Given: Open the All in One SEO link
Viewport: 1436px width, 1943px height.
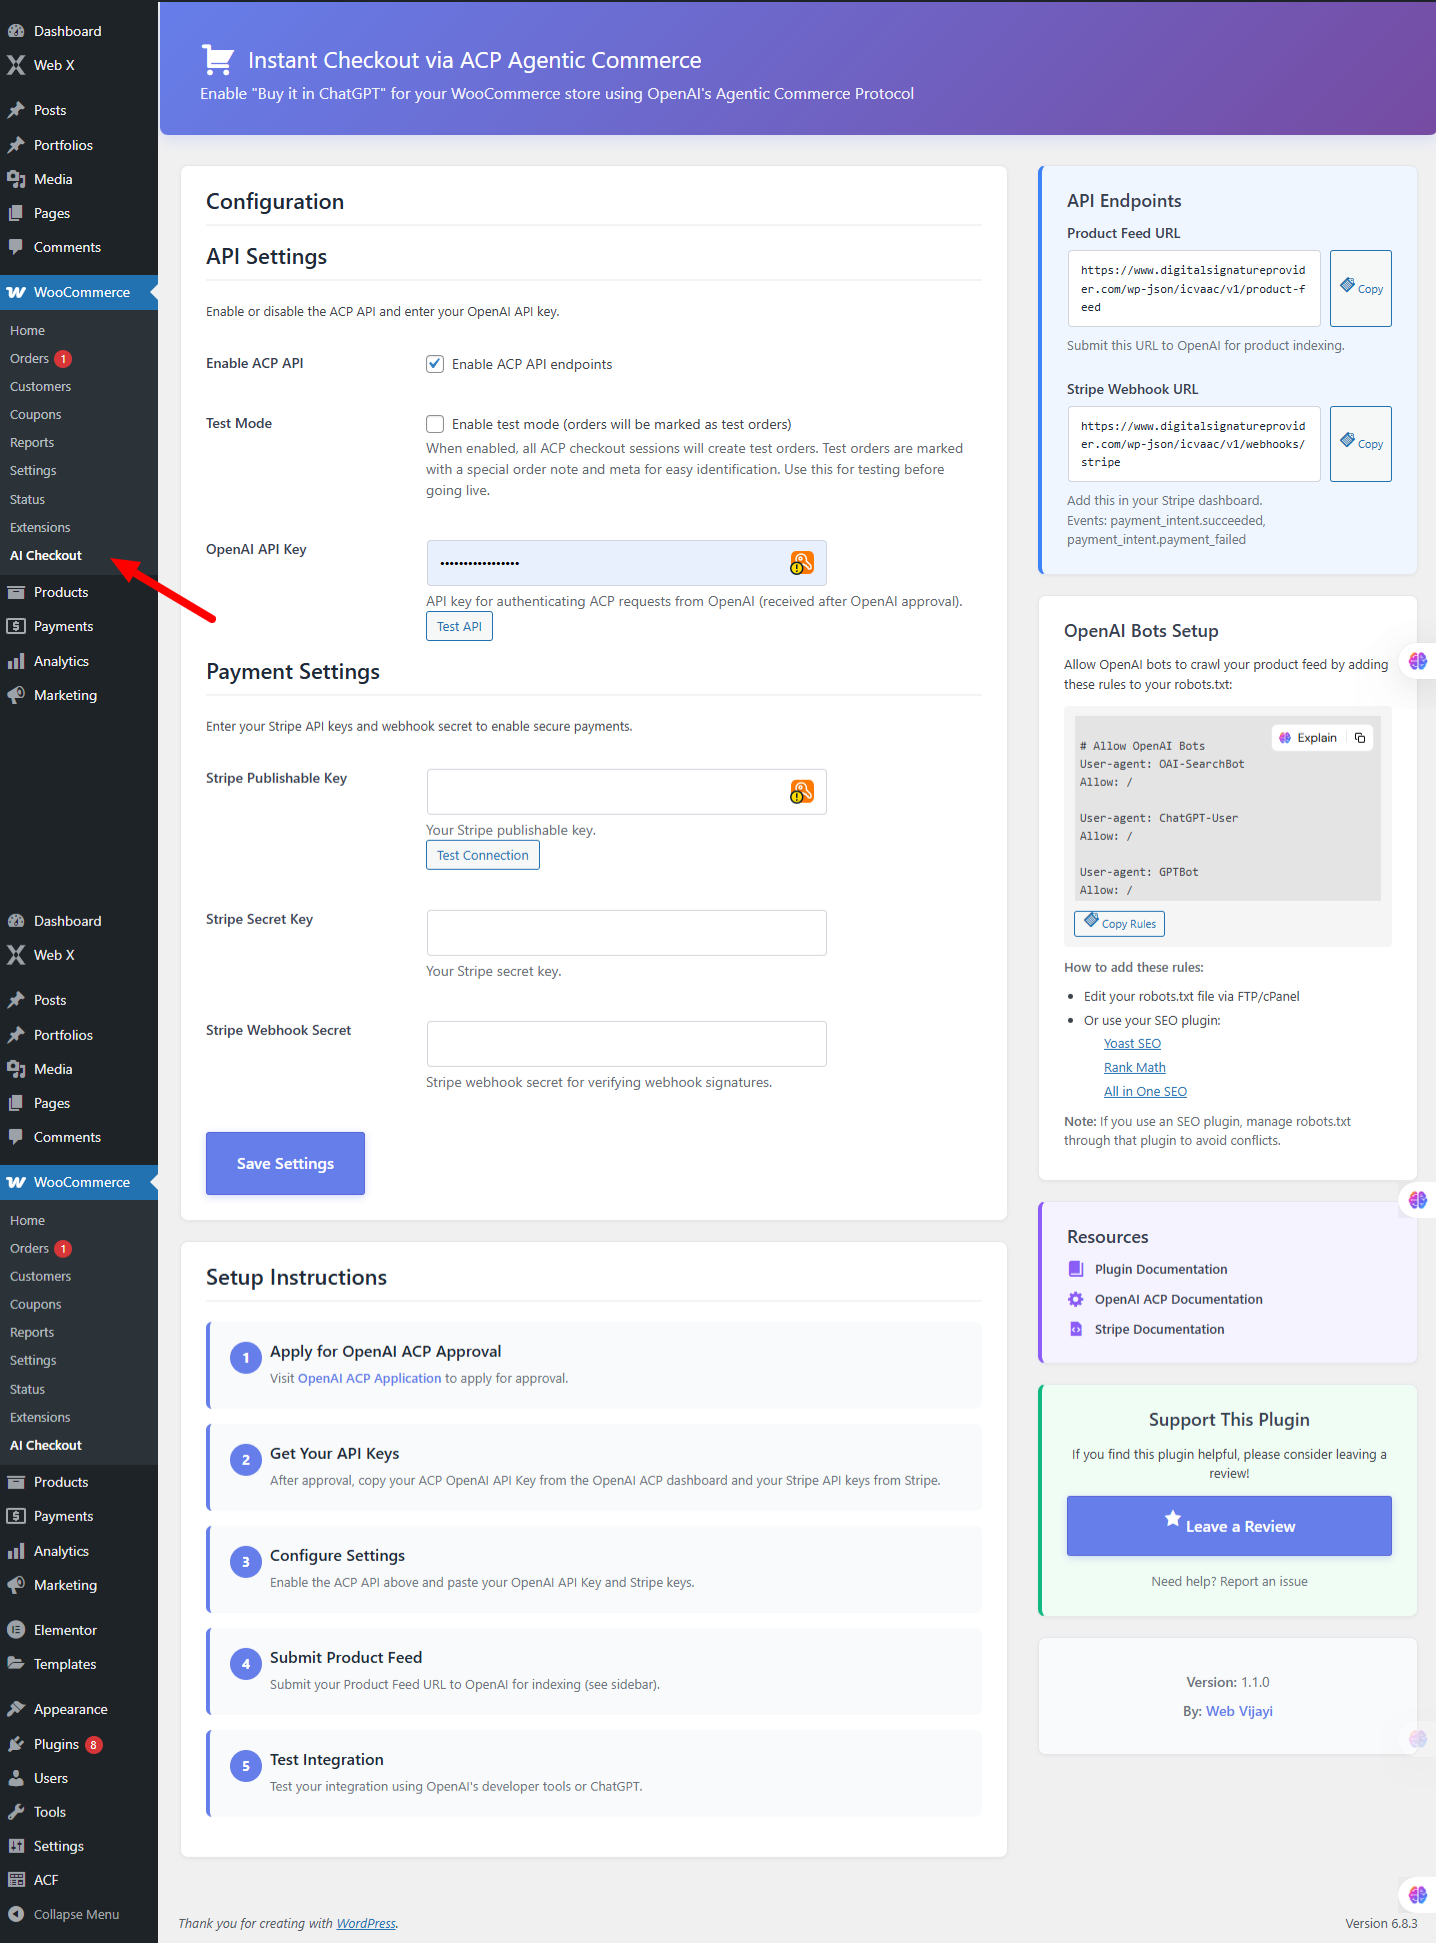Looking at the screenshot, I should pos(1145,1091).
